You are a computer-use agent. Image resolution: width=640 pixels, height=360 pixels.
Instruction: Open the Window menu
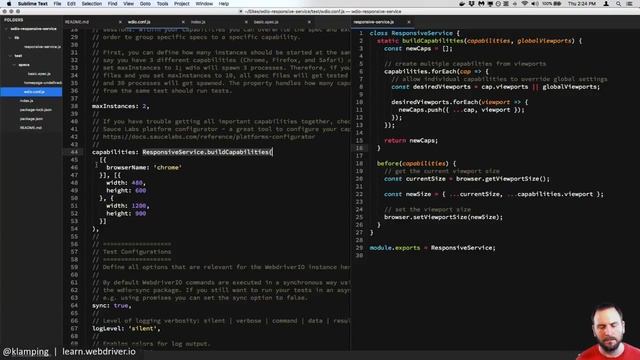click(x=204, y=4)
